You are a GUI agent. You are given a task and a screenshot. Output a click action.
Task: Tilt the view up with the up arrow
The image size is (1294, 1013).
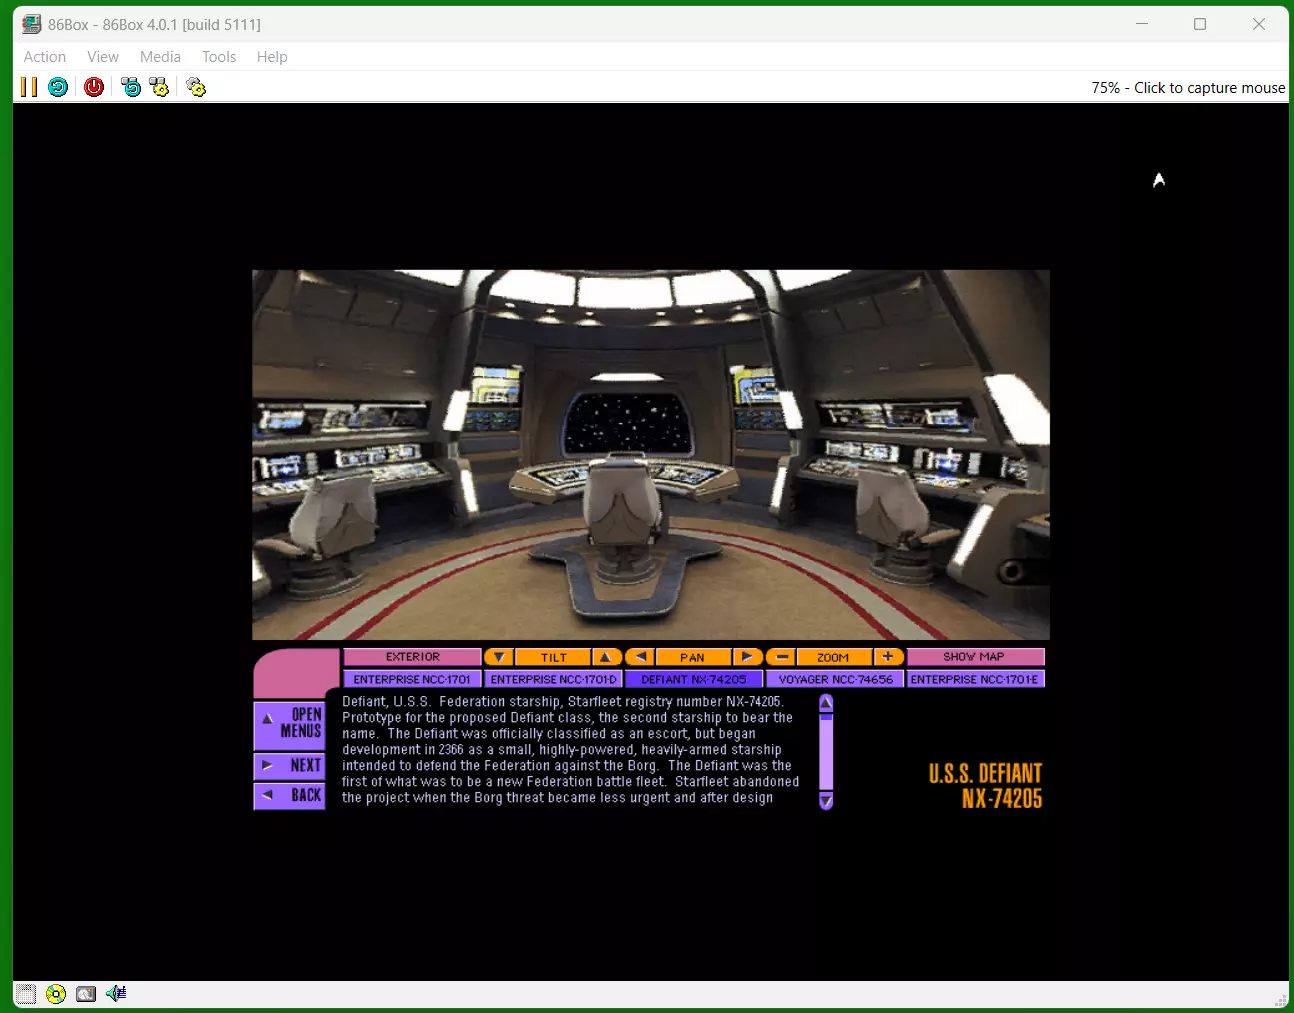605,657
